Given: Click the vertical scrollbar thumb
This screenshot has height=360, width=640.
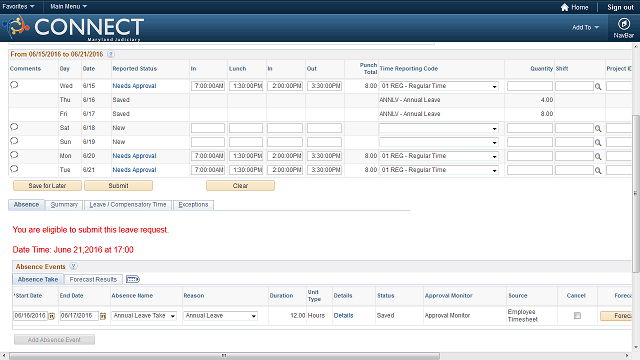Looking at the screenshot, I should tap(636, 193).
